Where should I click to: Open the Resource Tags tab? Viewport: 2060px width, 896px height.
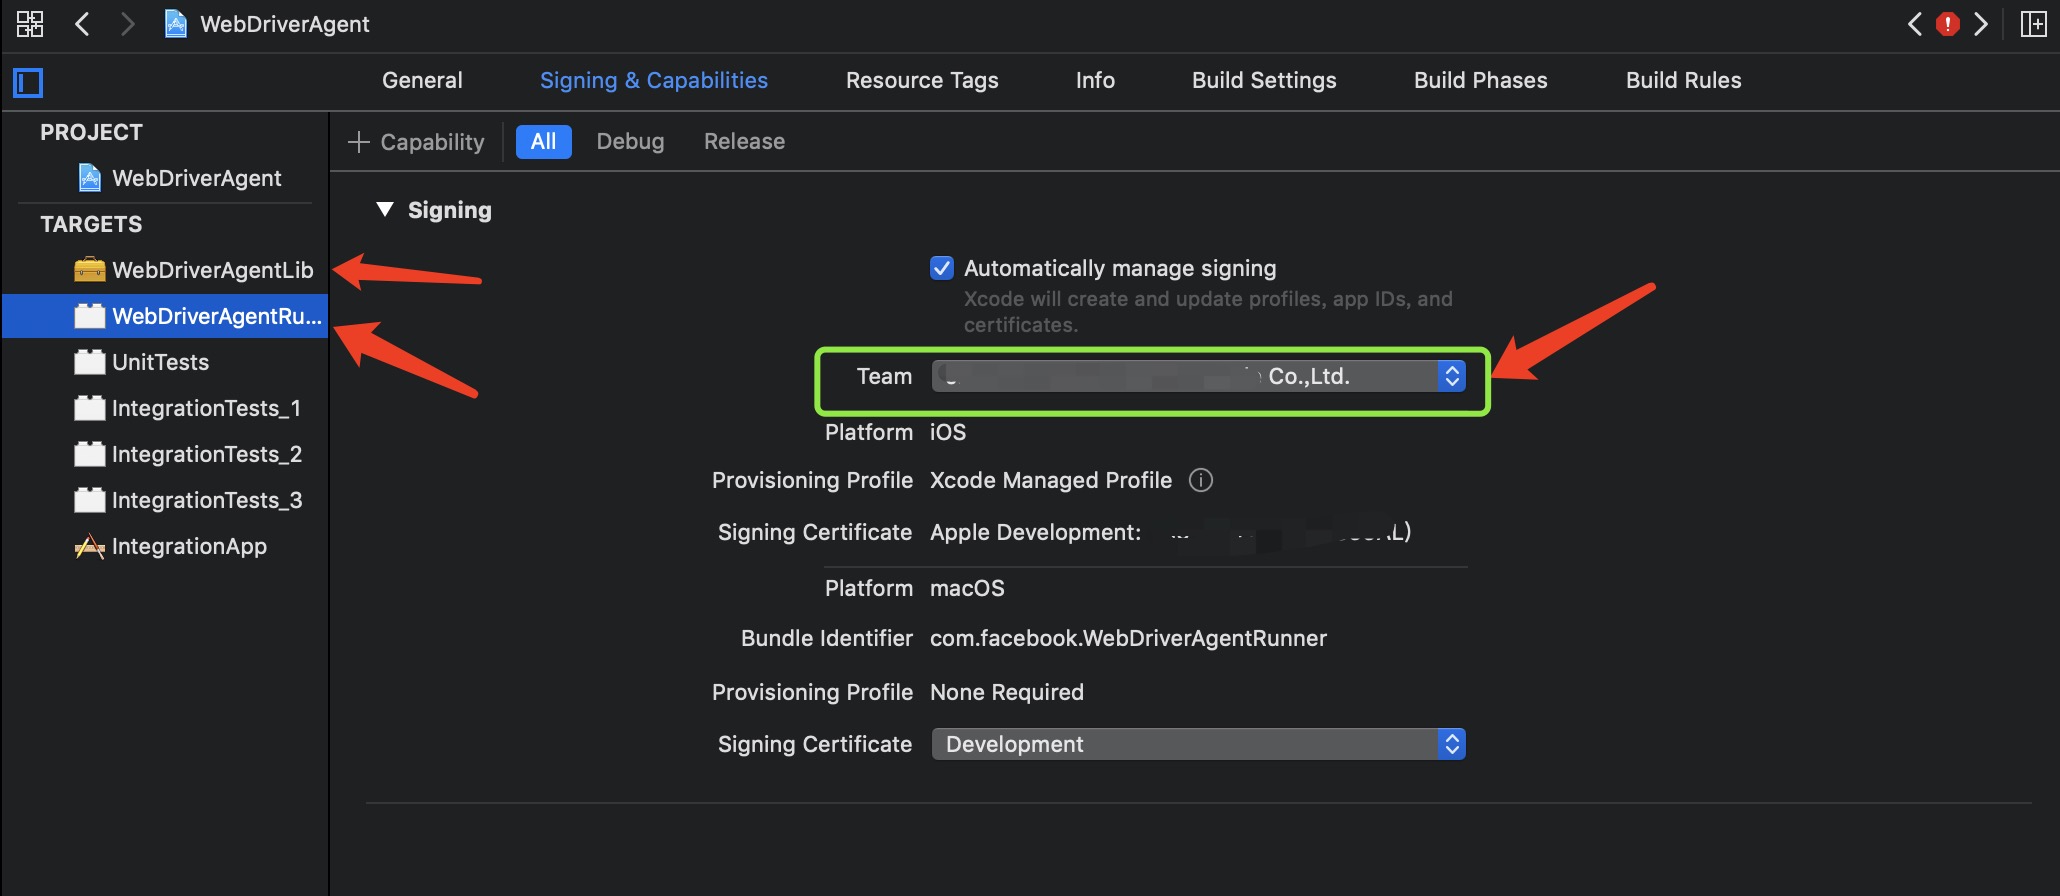(922, 80)
